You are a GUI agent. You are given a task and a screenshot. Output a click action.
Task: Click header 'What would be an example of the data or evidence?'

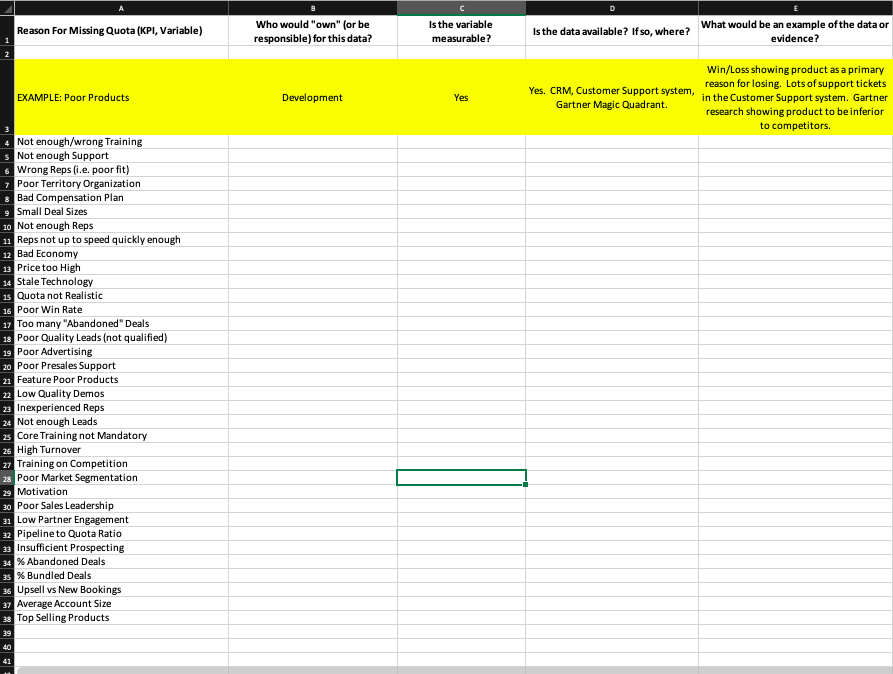point(795,31)
